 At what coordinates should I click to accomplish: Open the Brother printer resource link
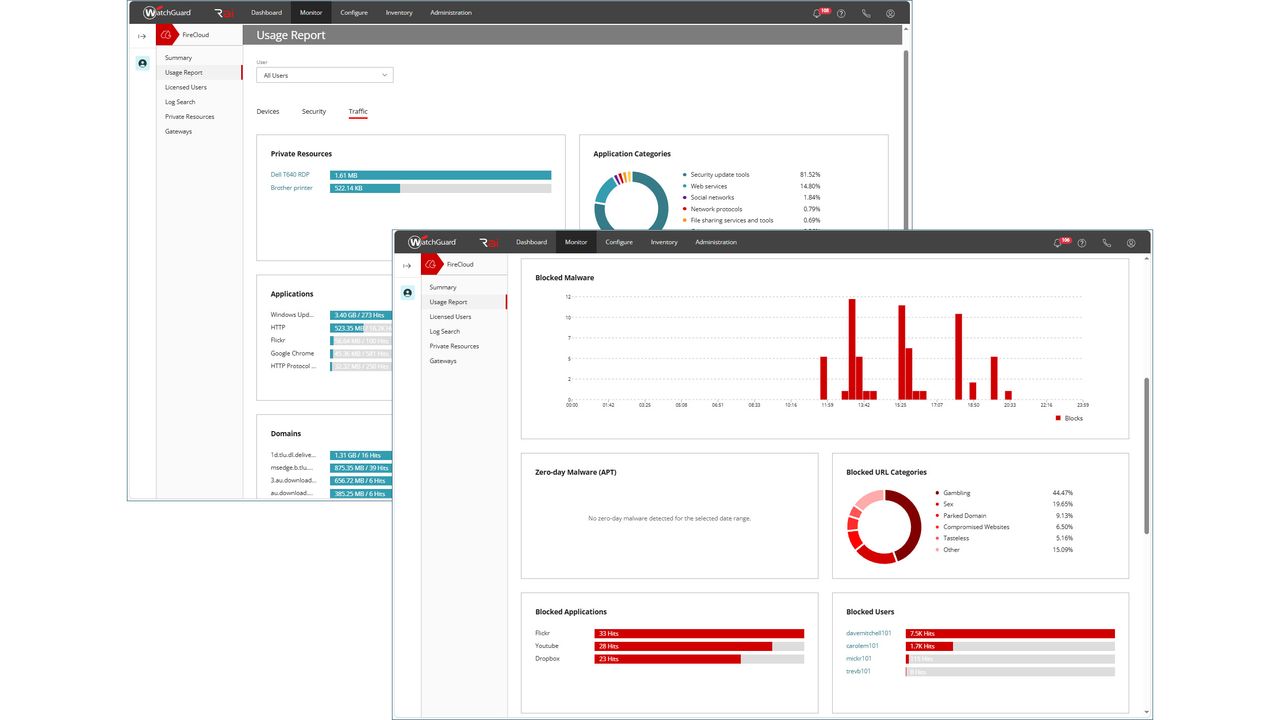[292, 188]
